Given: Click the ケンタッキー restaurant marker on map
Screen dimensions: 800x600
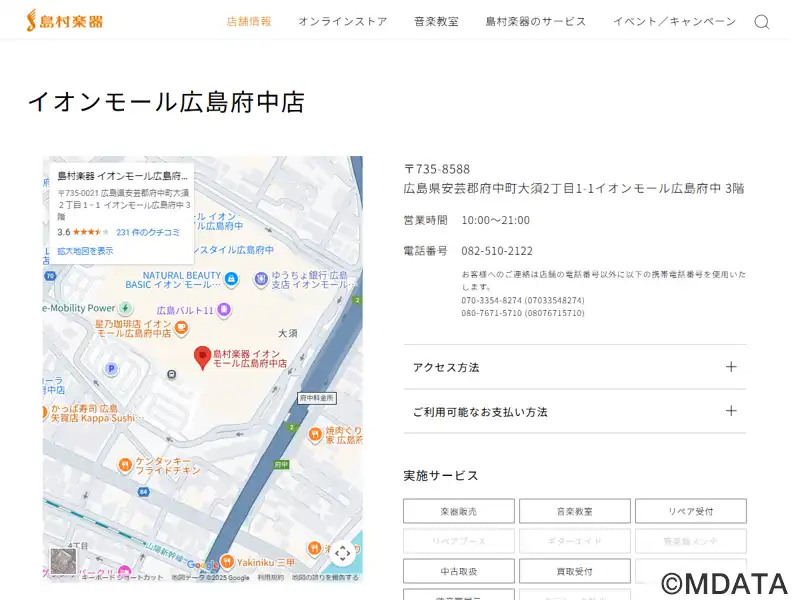Looking at the screenshot, I should pyautogui.click(x=123, y=463).
